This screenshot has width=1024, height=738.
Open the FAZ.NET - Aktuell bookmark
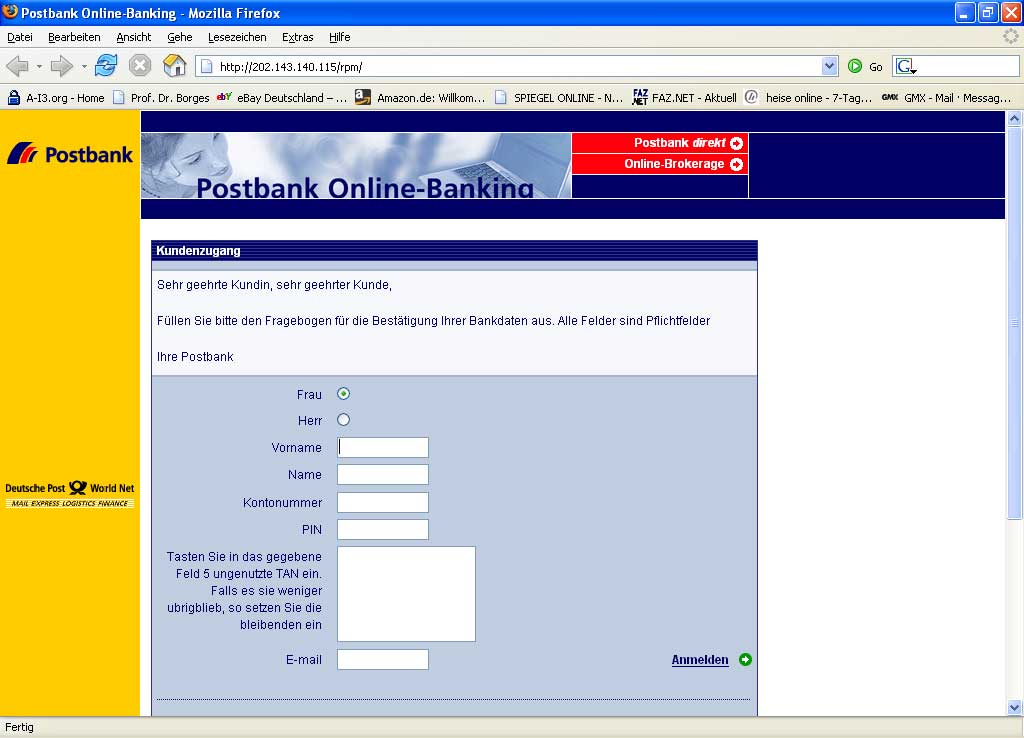coord(684,98)
